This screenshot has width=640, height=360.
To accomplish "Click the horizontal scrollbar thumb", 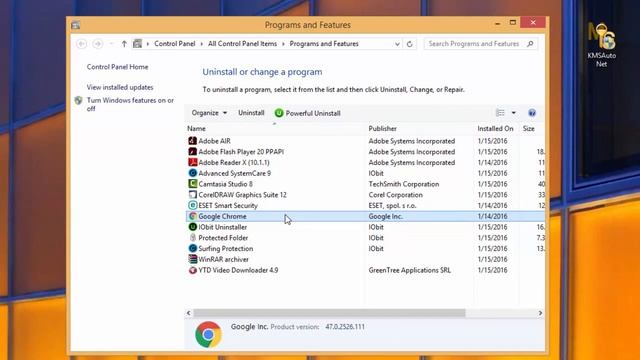I will click(329, 313).
